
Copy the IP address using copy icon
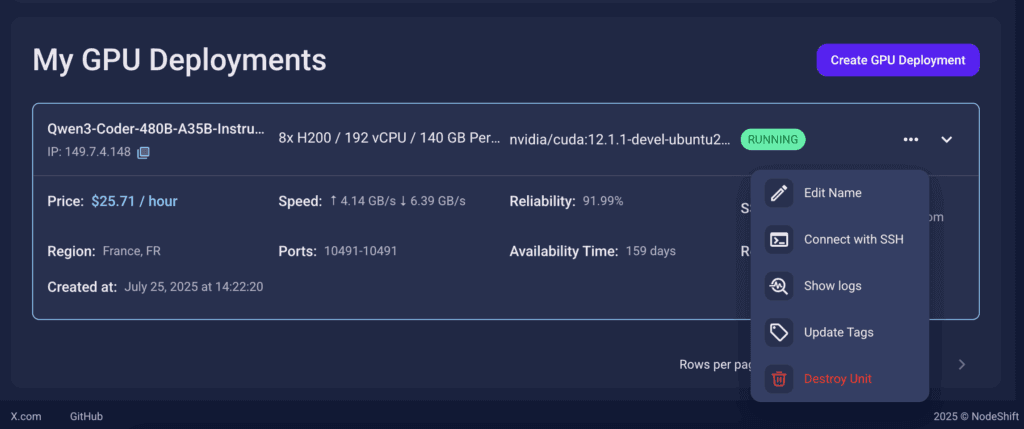[x=143, y=152]
